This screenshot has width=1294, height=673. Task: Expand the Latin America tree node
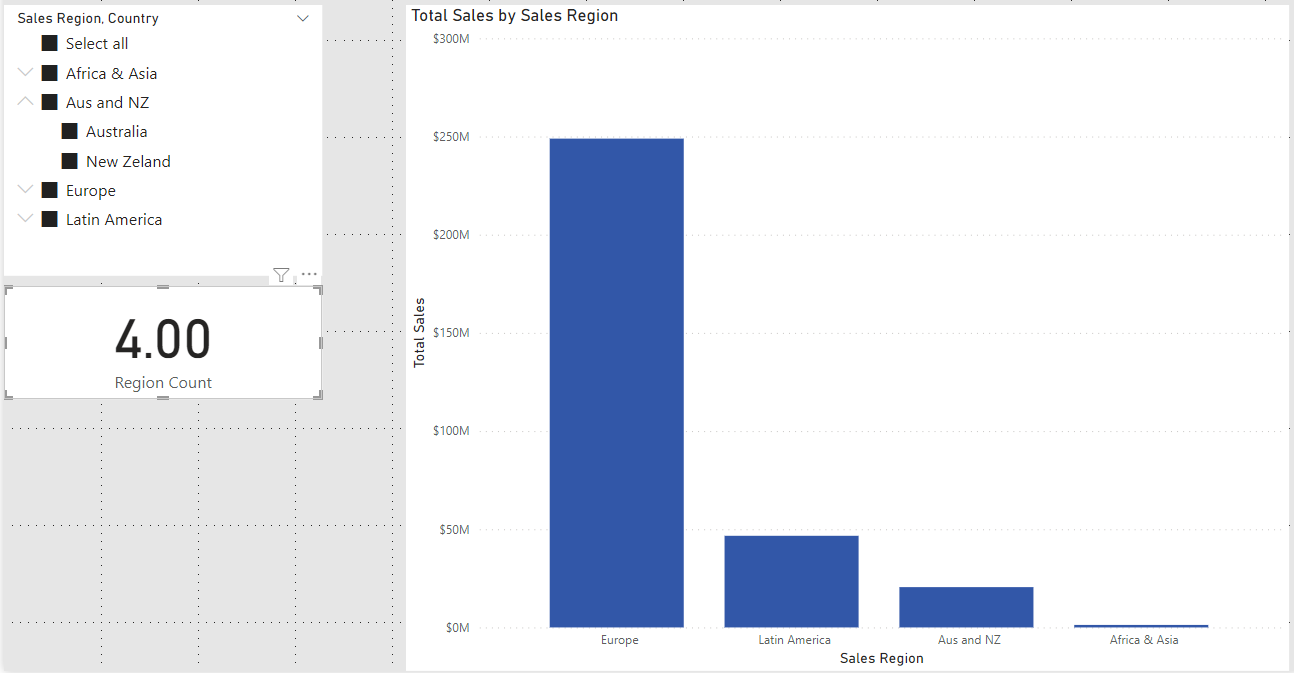pos(25,219)
